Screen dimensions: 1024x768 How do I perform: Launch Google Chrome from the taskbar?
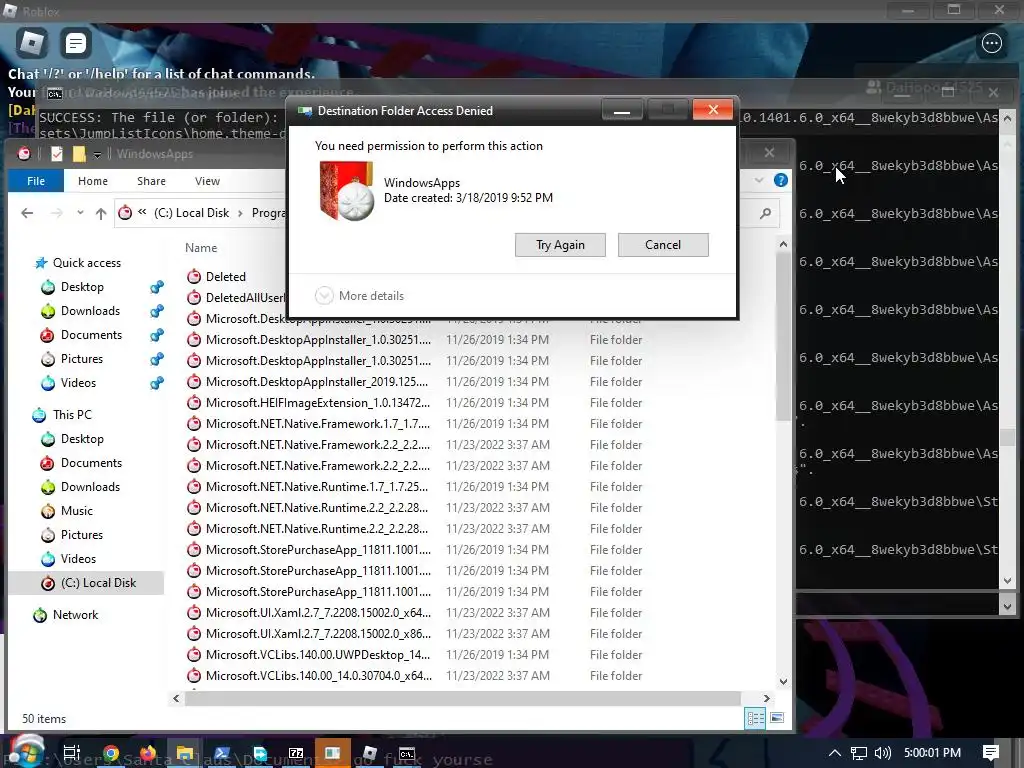point(111,754)
